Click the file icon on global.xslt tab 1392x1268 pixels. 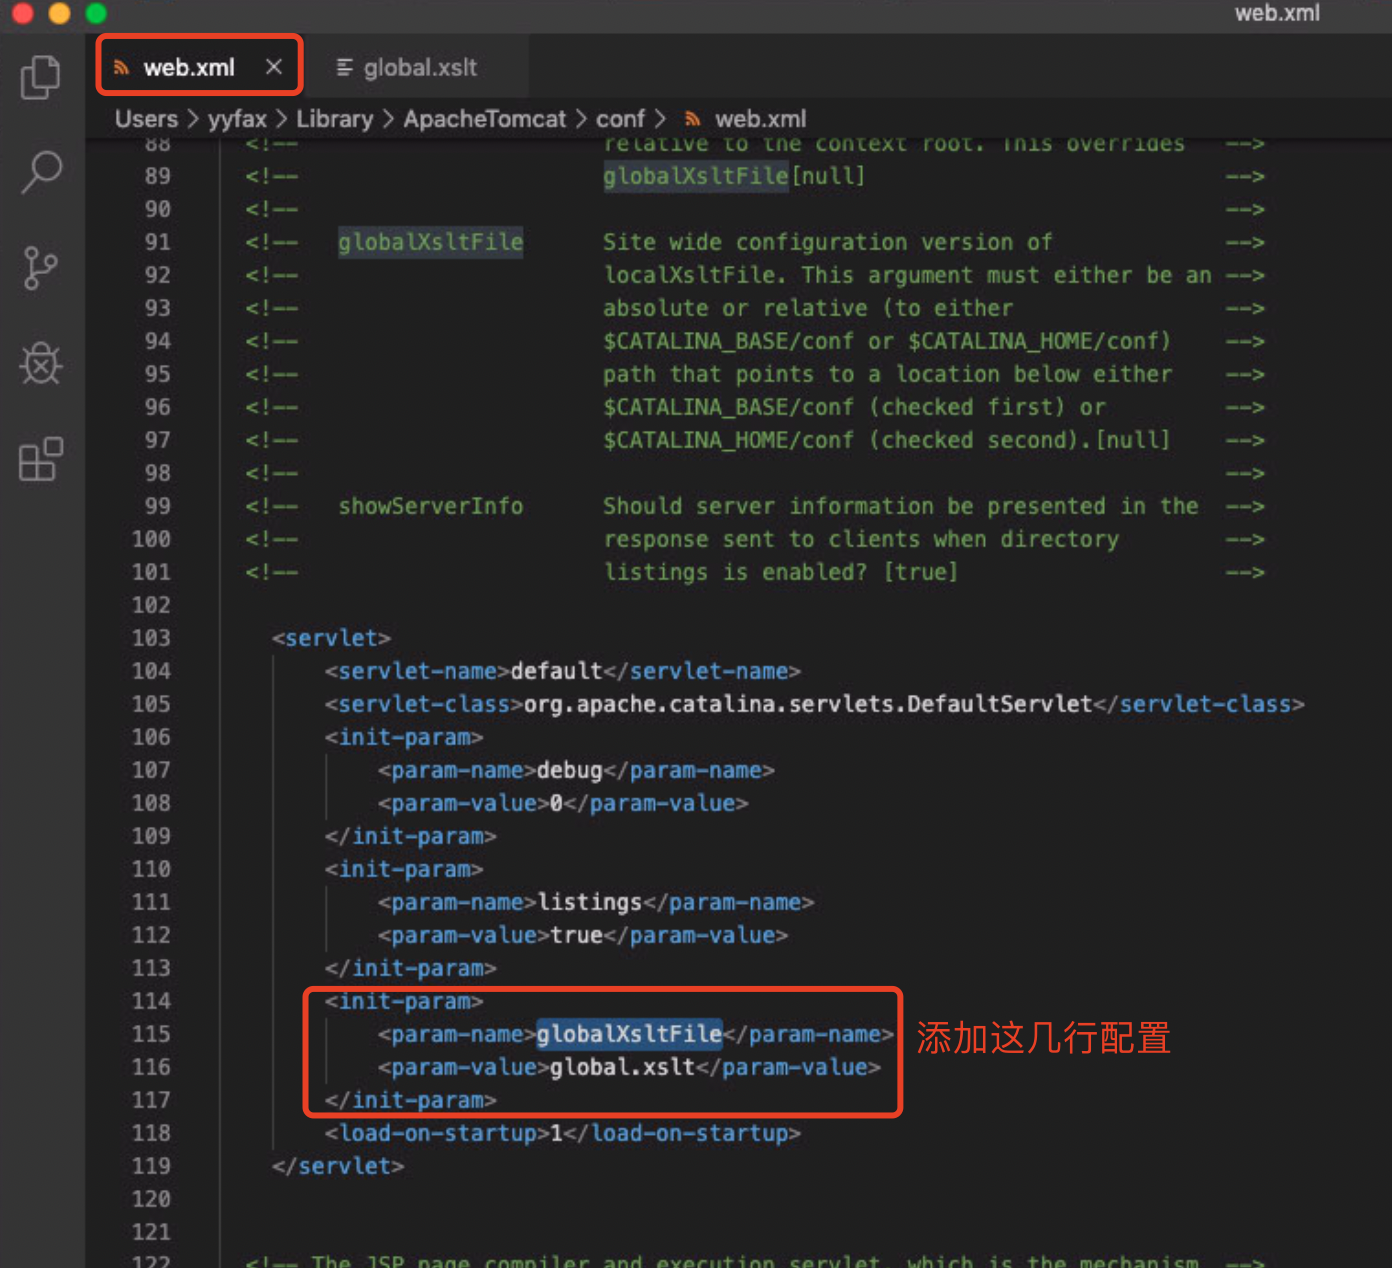pos(345,68)
